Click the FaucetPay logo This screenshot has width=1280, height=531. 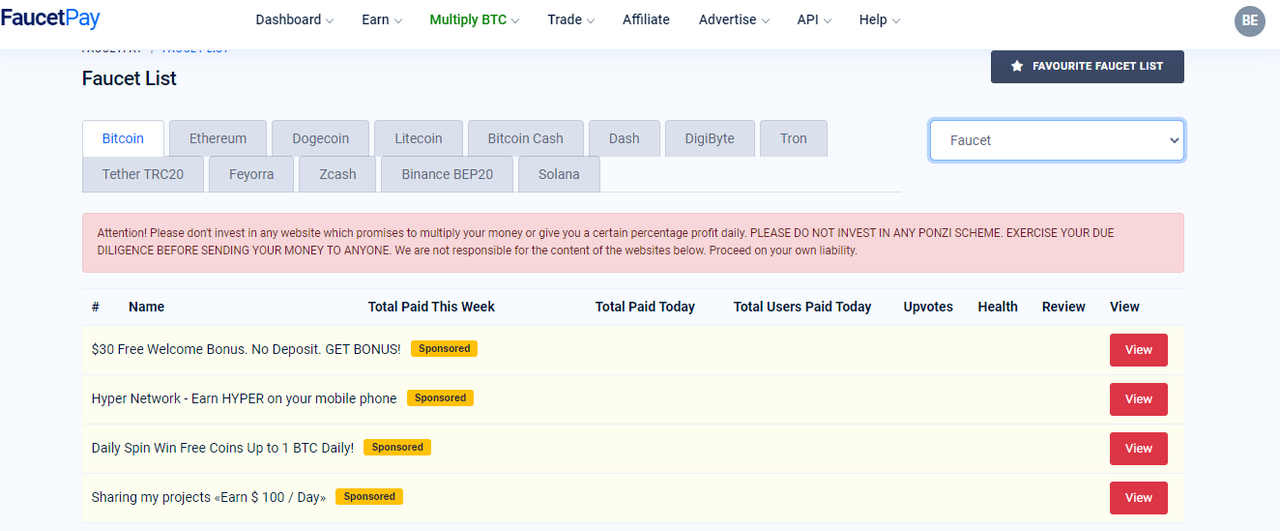50,19
